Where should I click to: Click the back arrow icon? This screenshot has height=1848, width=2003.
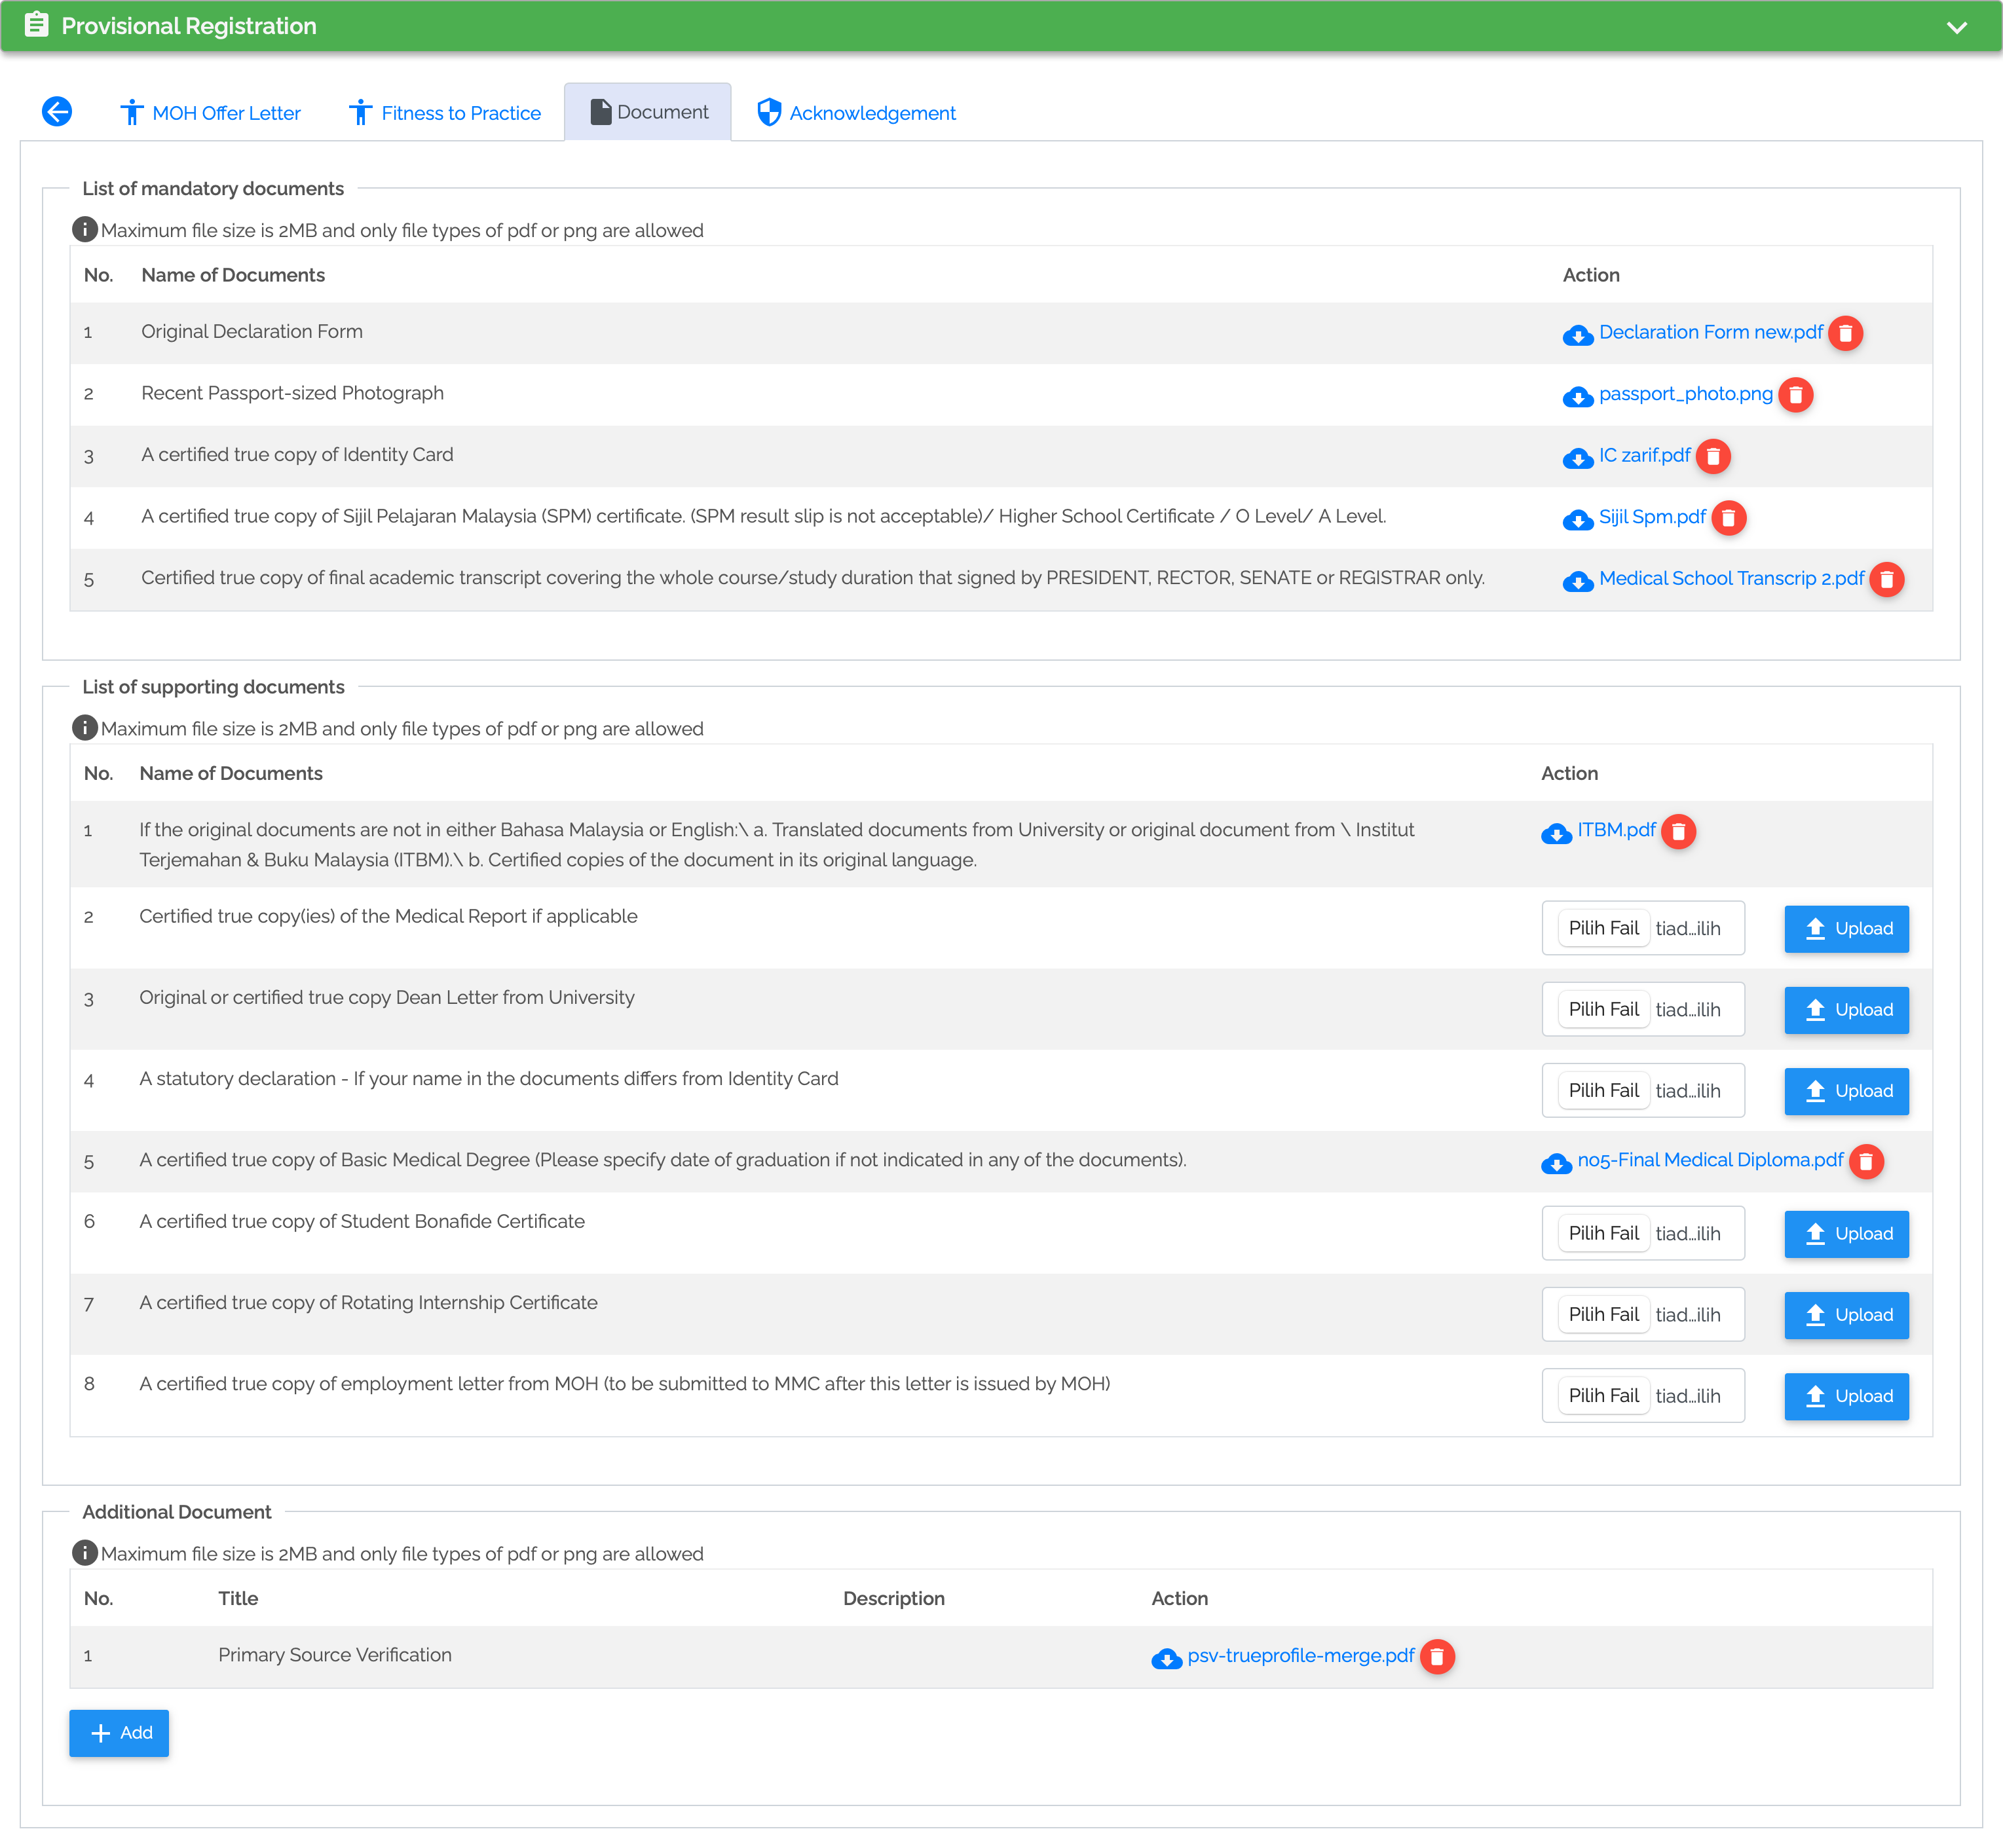click(x=57, y=111)
